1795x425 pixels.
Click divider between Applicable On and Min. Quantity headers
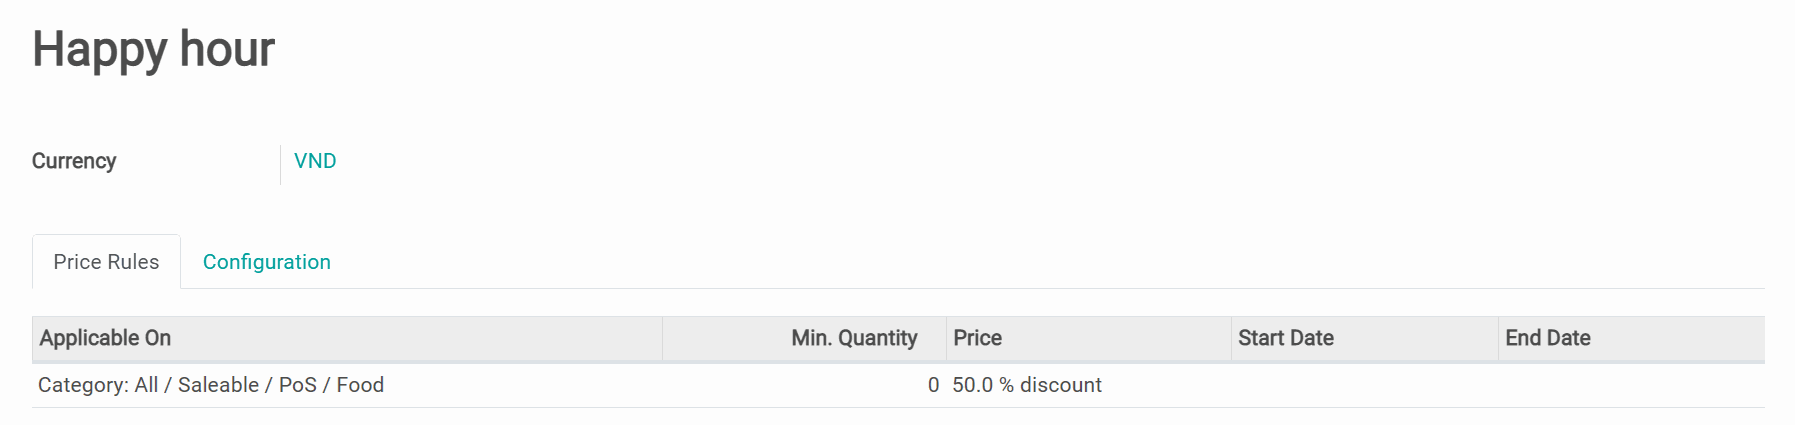(662, 338)
